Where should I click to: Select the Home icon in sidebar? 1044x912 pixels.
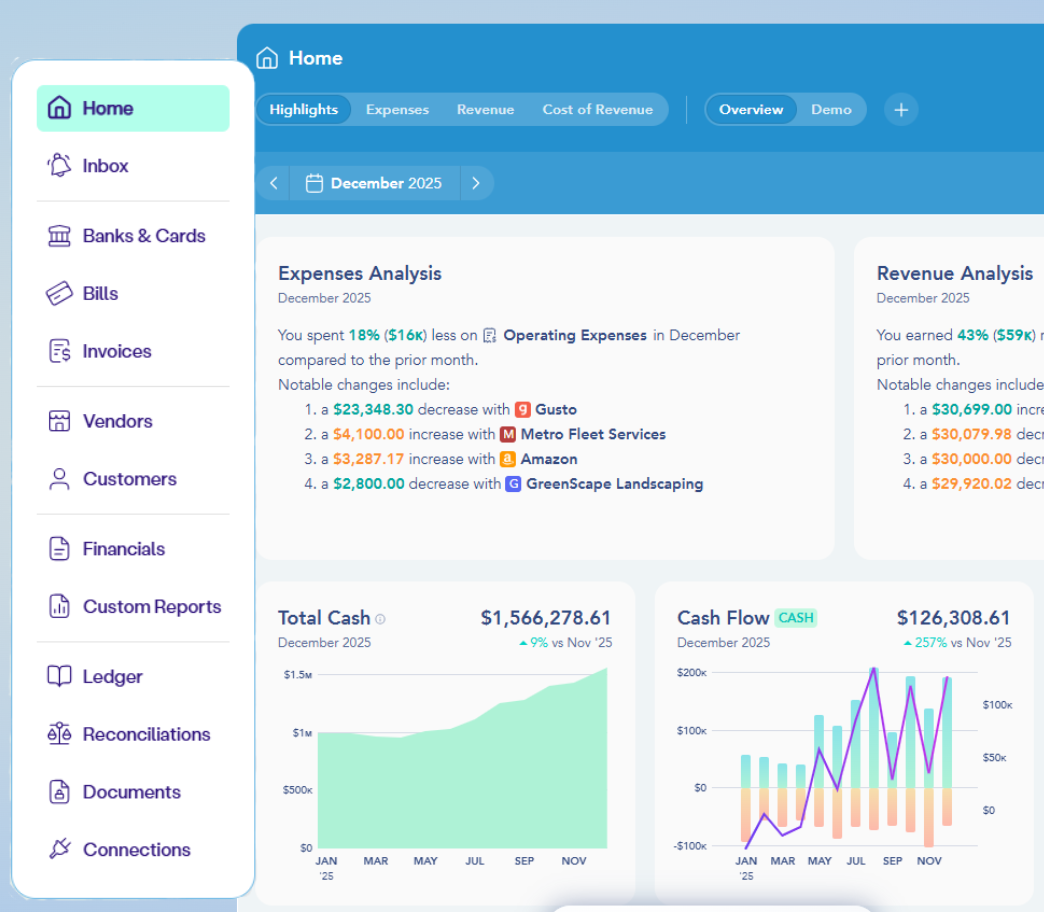pos(58,108)
